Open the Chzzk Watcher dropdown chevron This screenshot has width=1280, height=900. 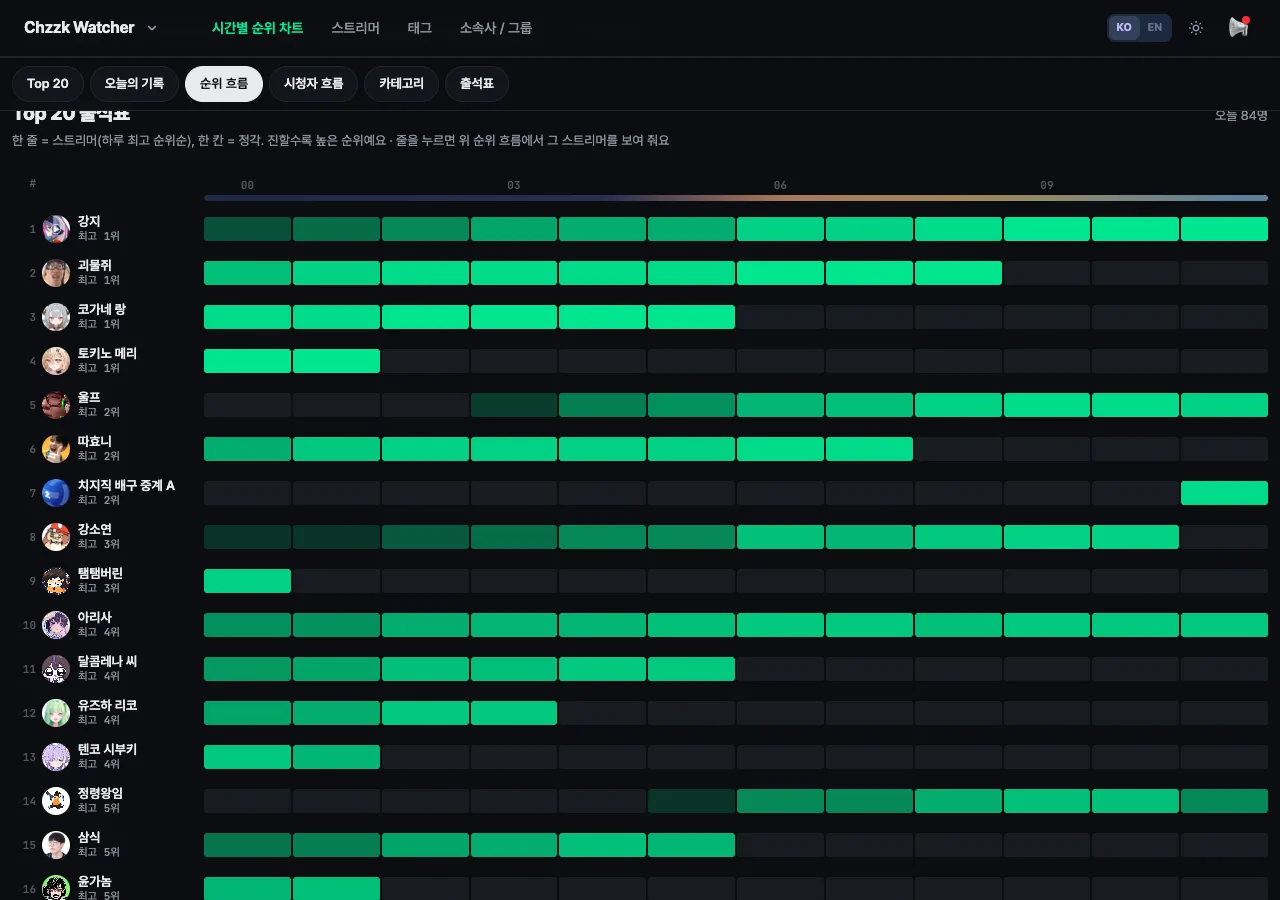click(152, 28)
